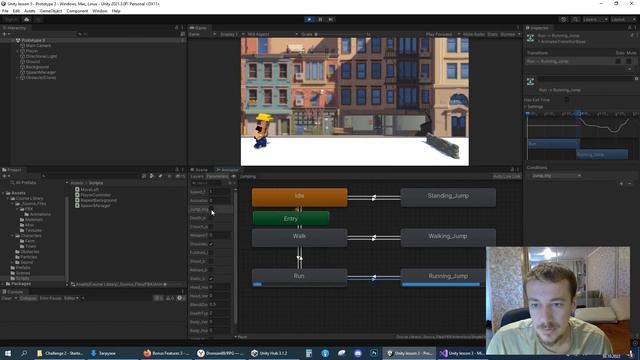Select the Walking_Jump state node

(448, 238)
